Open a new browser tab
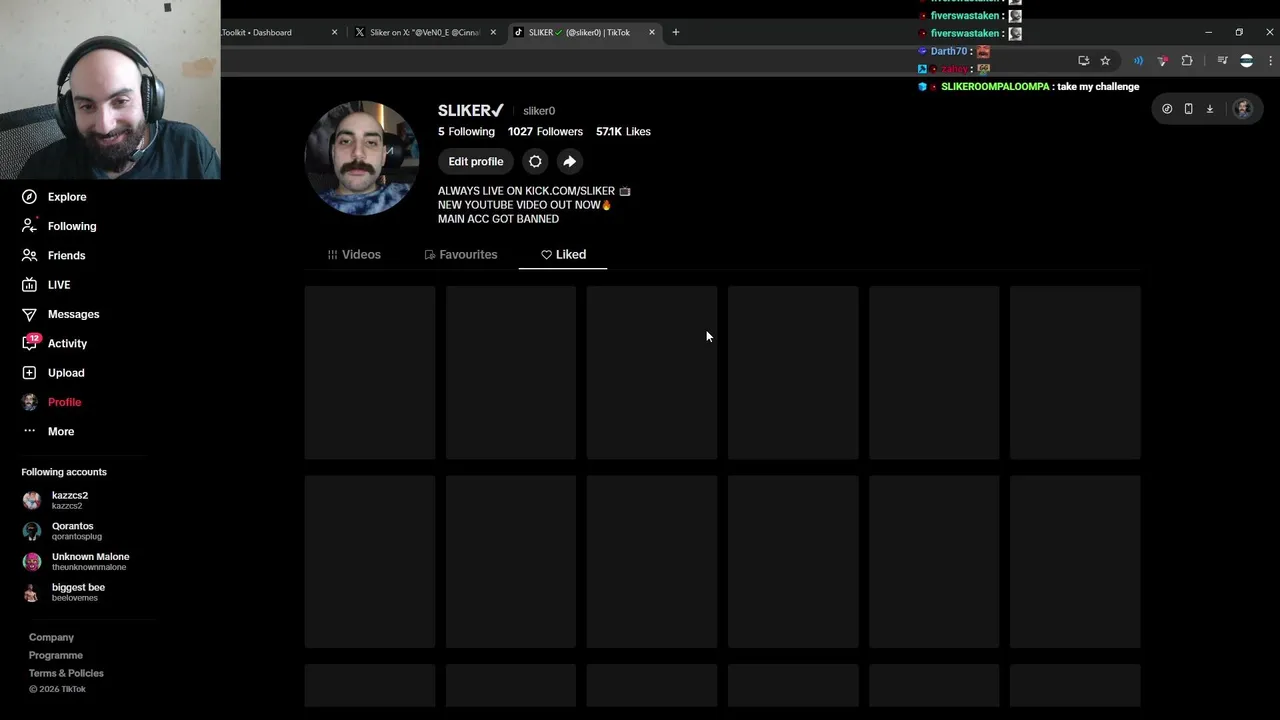The image size is (1280, 720). [676, 32]
